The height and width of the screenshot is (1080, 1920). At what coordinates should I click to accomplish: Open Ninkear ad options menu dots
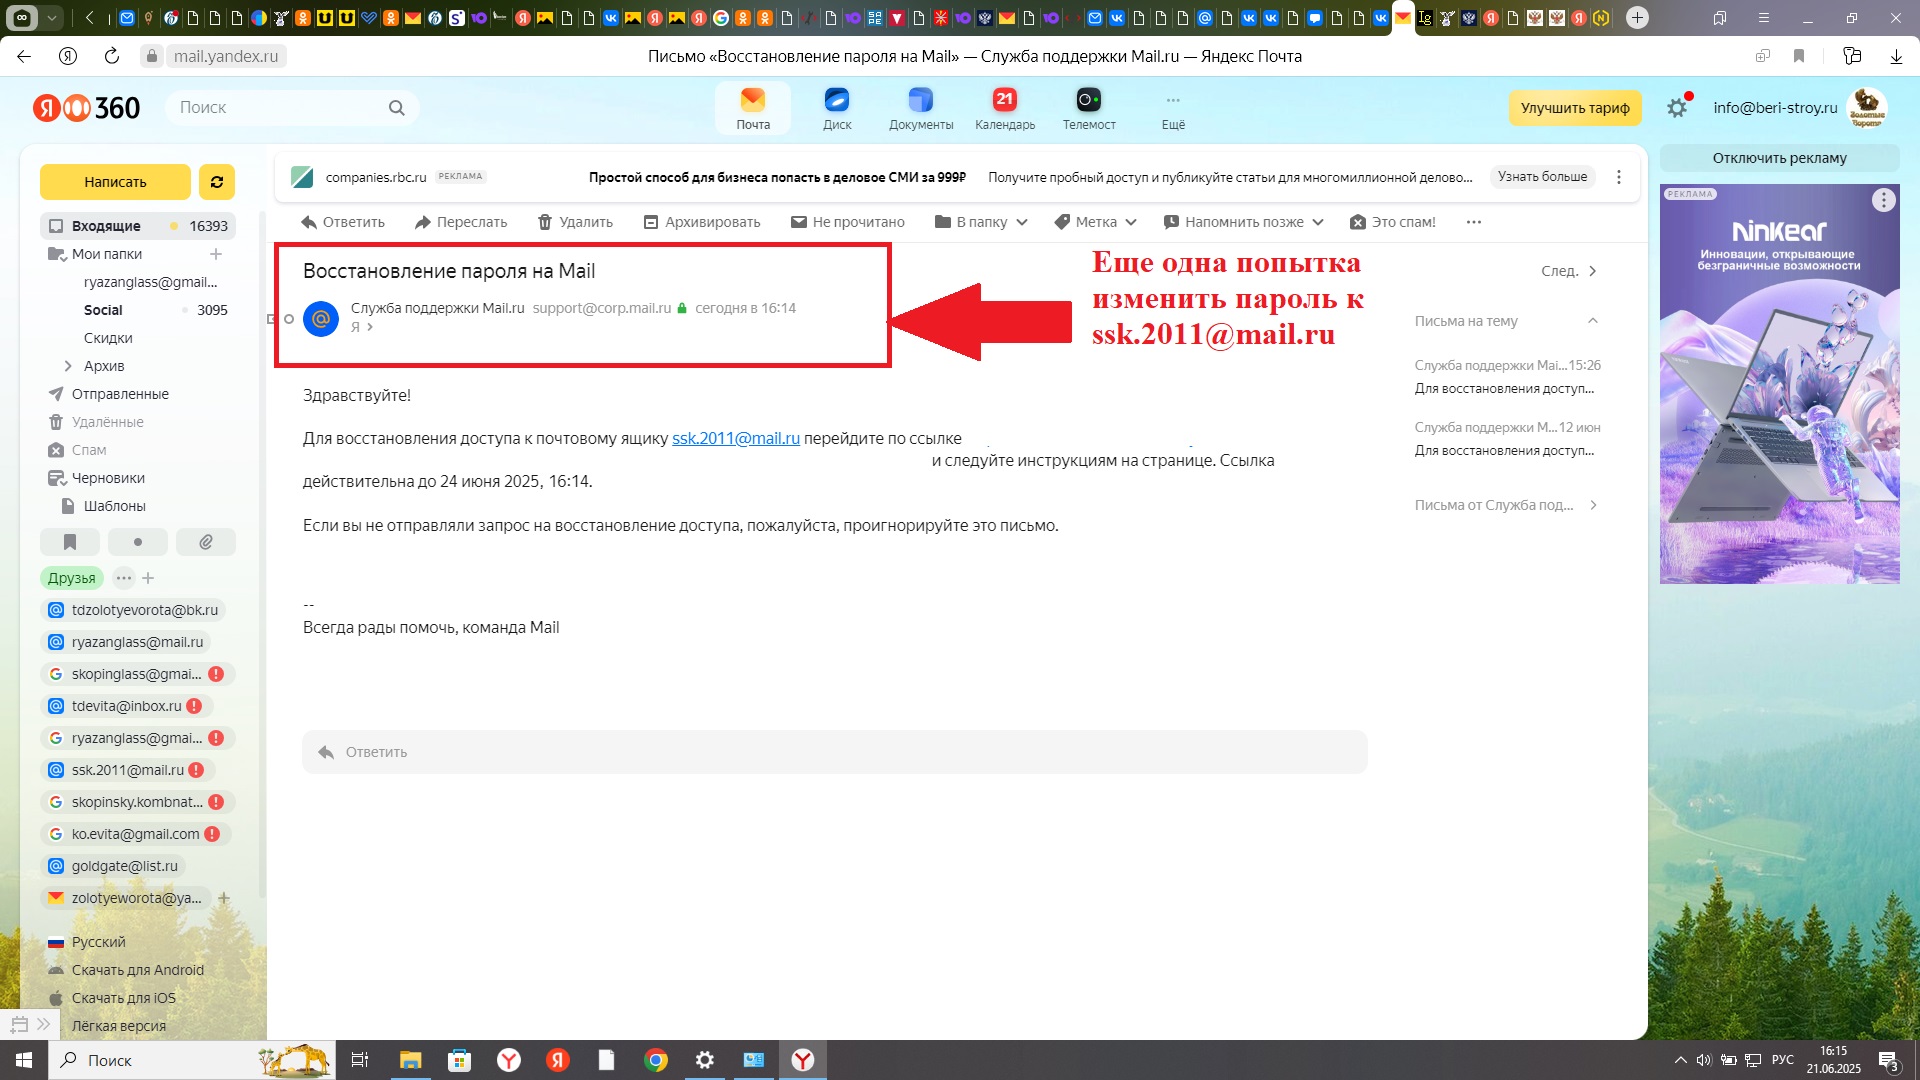click(1884, 200)
